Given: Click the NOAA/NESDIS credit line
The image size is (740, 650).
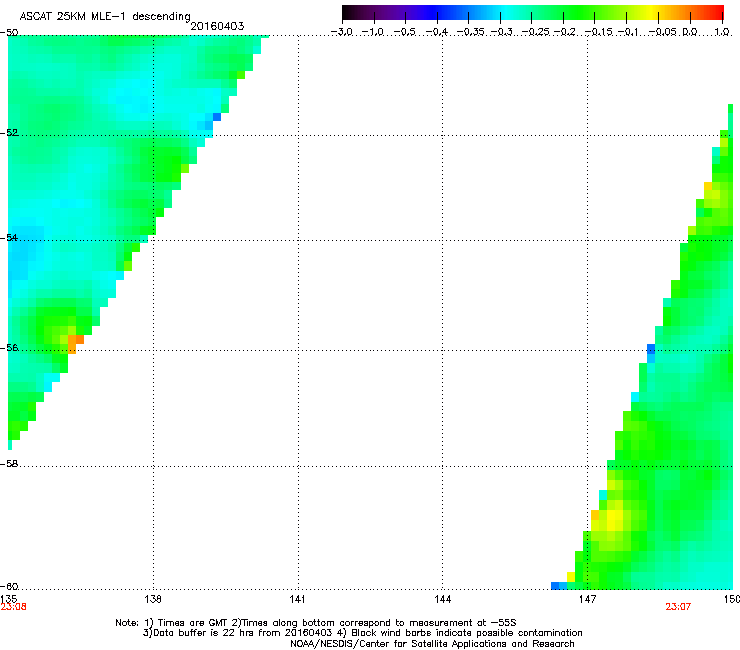Looking at the screenshot, I should pyautogui.click(x=432, y=644).
